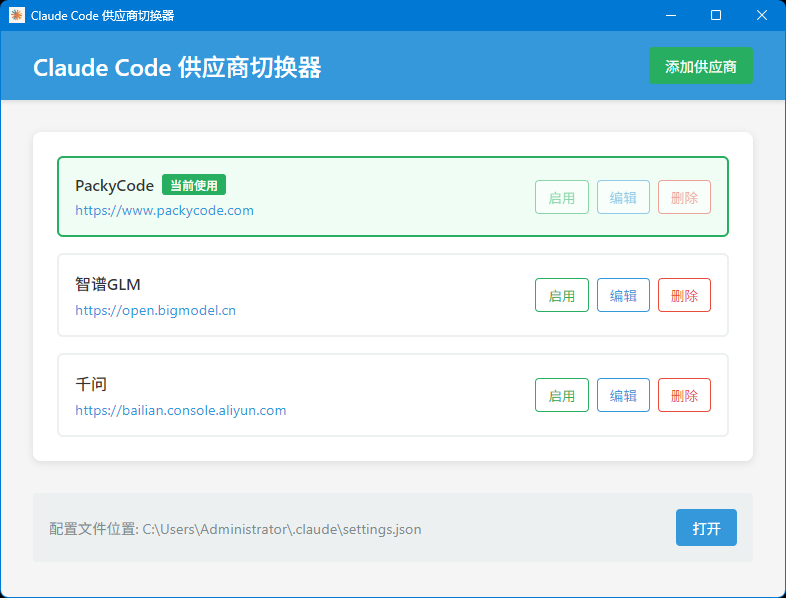Click the settings.json config path text
Viewport: 786px width, 598px height.
tap(281, 529)
